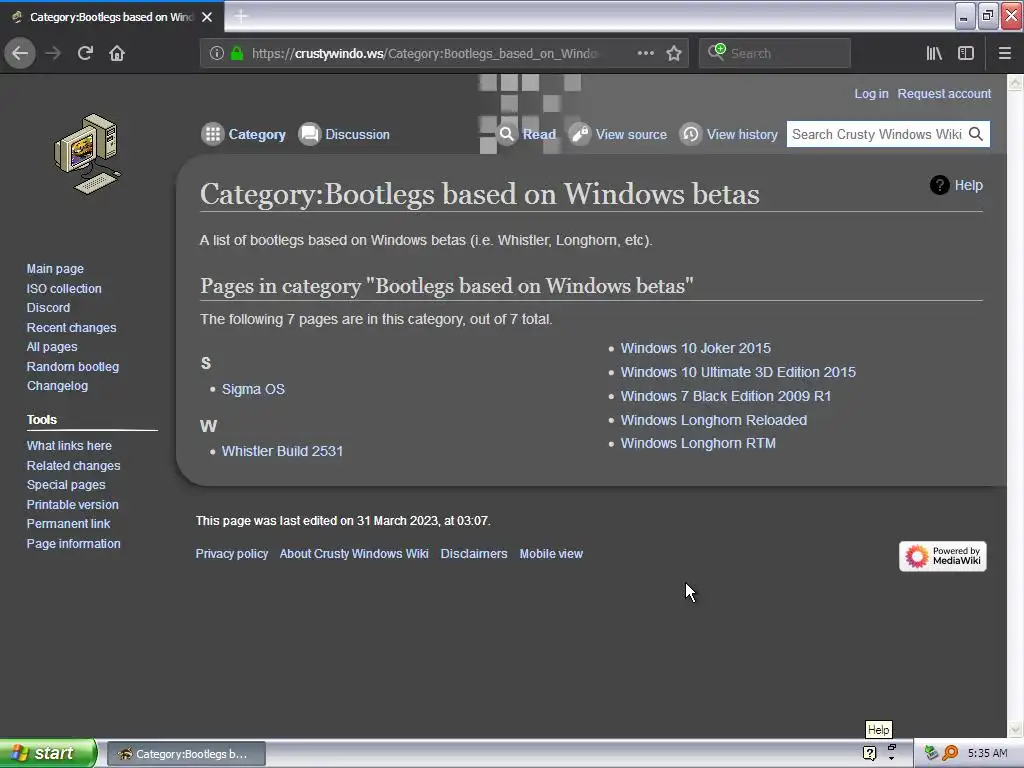Click the Powered by MediaWiki badge

click(x=942, y=556)
